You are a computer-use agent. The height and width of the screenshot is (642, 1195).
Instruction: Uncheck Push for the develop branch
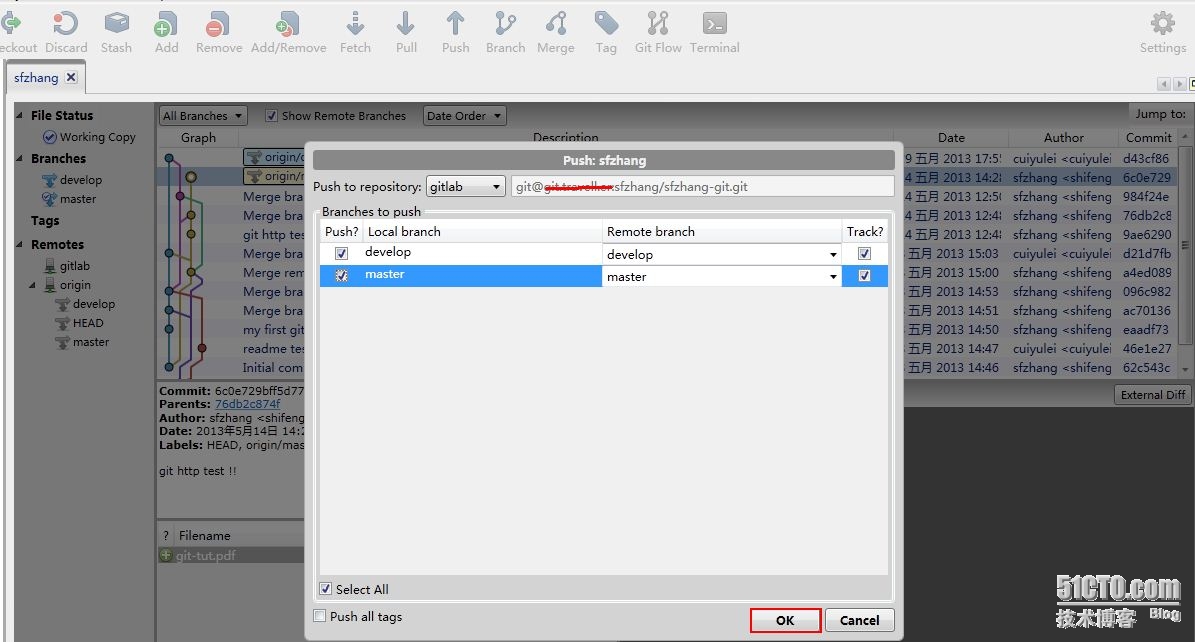(x=341, y=253)
